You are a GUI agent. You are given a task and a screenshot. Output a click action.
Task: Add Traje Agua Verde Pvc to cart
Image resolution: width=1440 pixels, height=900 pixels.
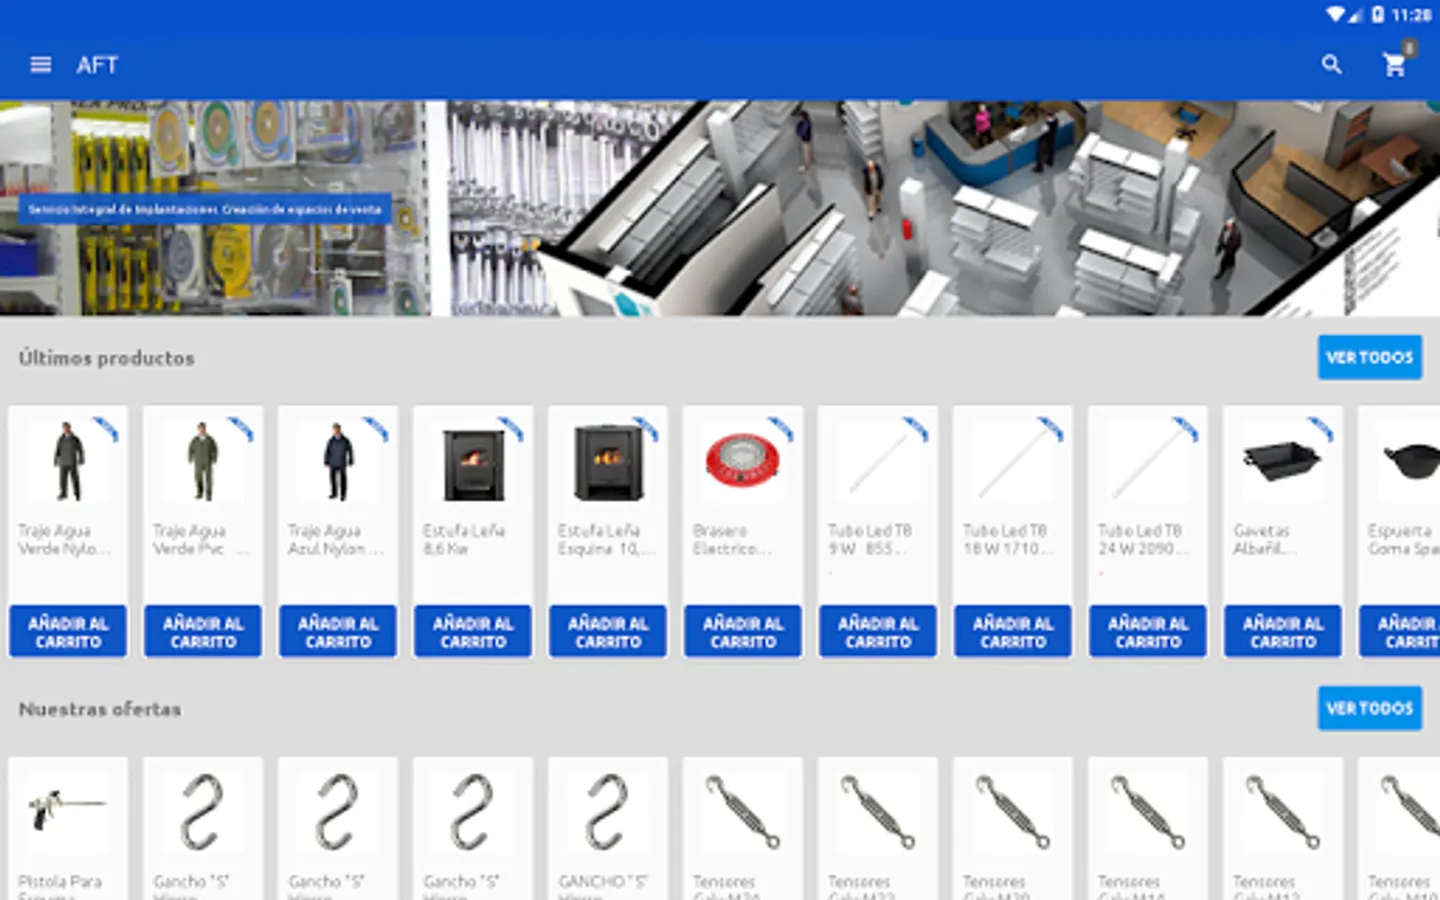pyautogui.click(x=203, y=632)
